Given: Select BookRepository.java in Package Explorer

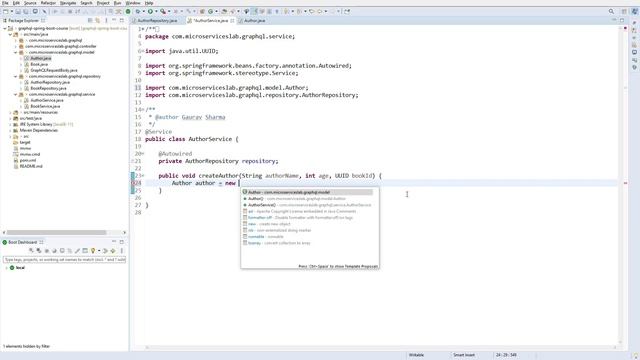Looking at the screenshot, I should click(48, 88).
